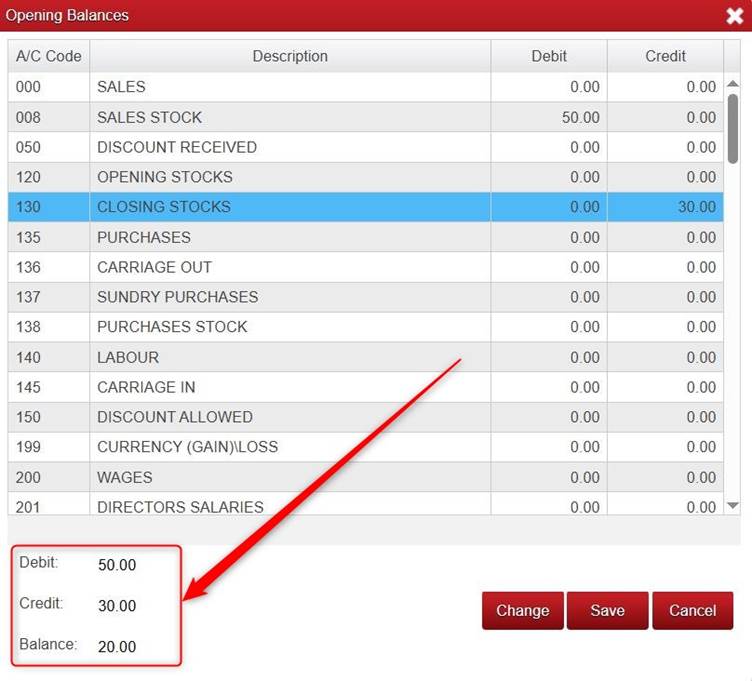The height and width of the screenshot is (681, 752).
Task: Click the Credit column header
Action: pos(665,56)
